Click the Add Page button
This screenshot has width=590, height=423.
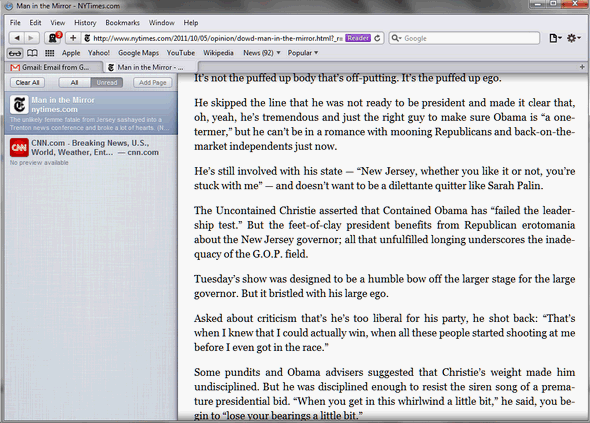(x=152, y=82)
